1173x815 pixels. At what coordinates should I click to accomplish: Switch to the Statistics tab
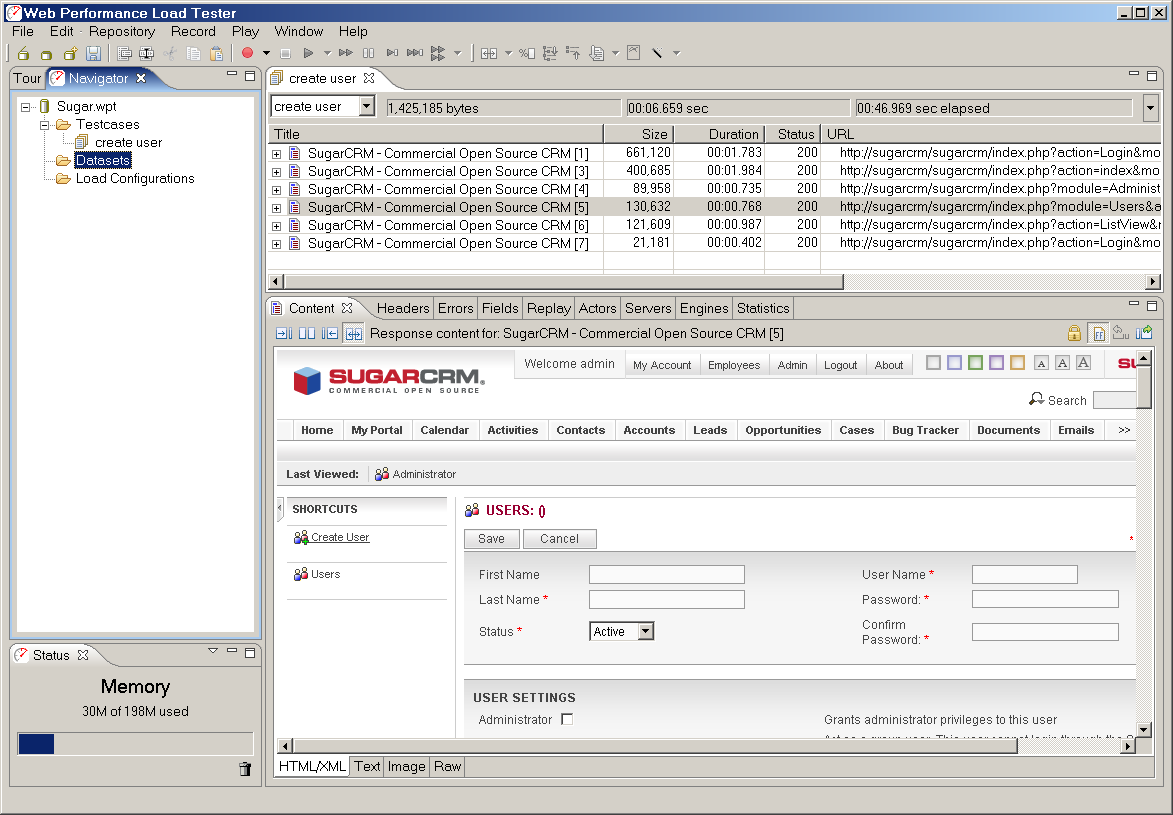(763, 308)
